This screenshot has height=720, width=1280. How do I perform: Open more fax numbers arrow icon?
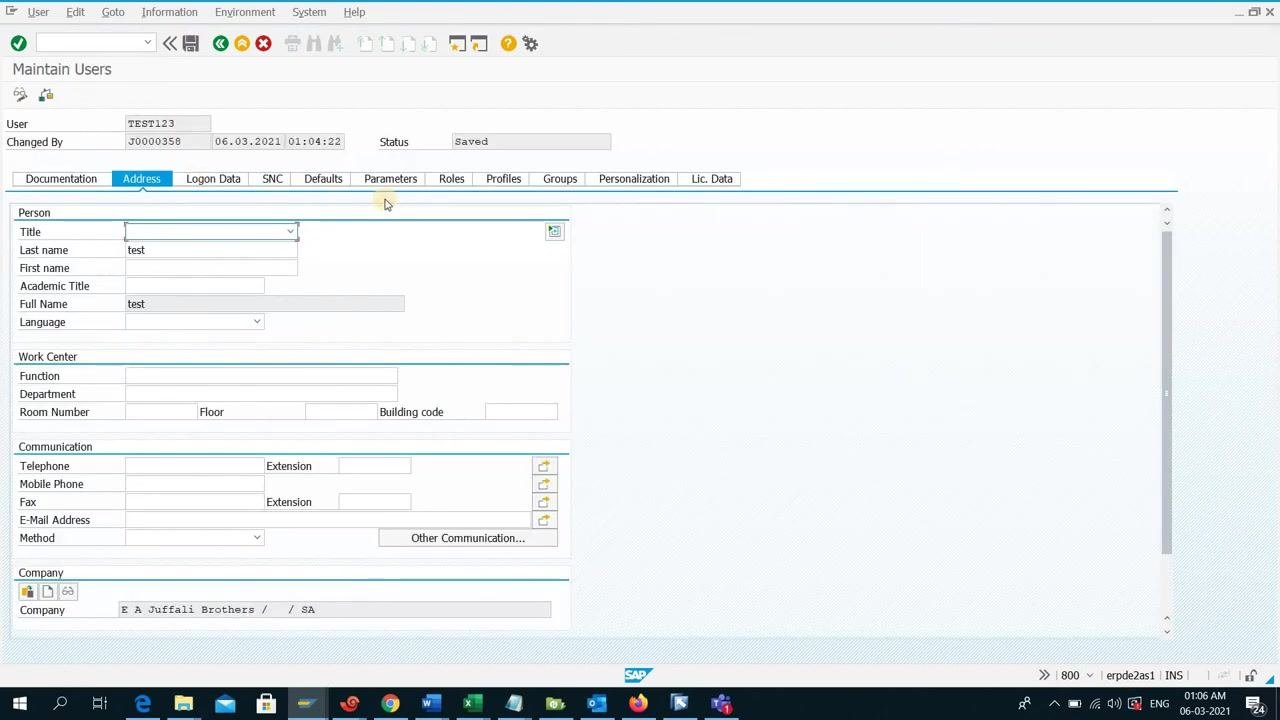pos(544,502)
